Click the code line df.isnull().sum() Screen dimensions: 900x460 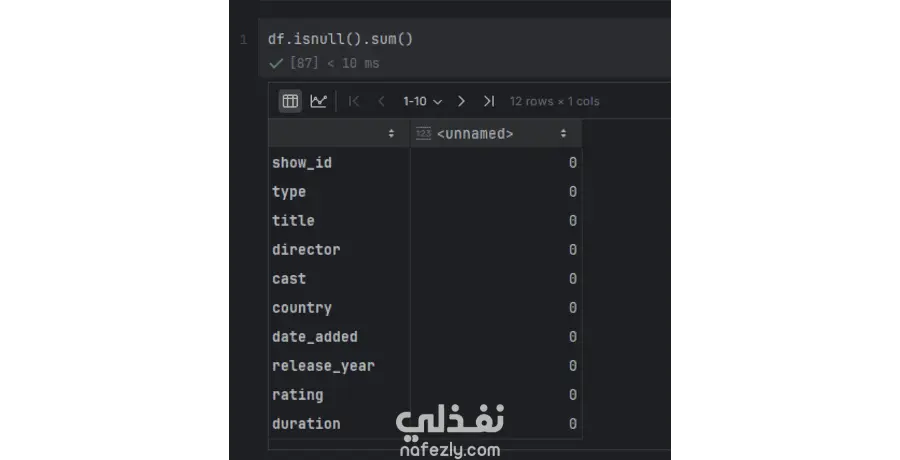pyautogui.click(x=340, y=39)
